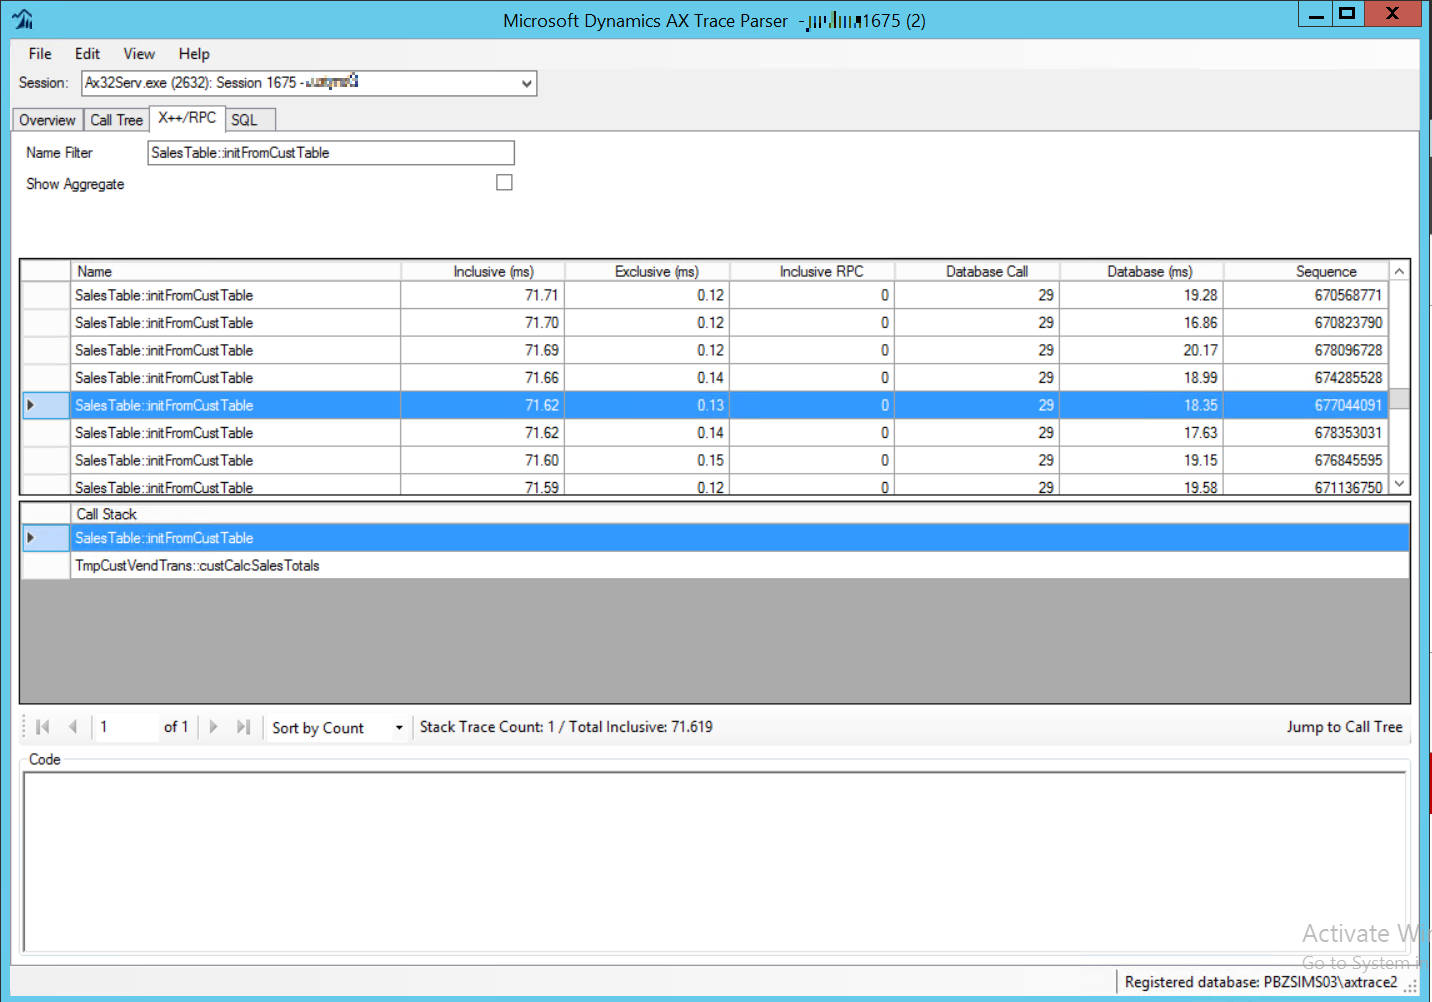Open the File menu
1432x1002 pixels.
pyautogui.click(x=40, y=54)
